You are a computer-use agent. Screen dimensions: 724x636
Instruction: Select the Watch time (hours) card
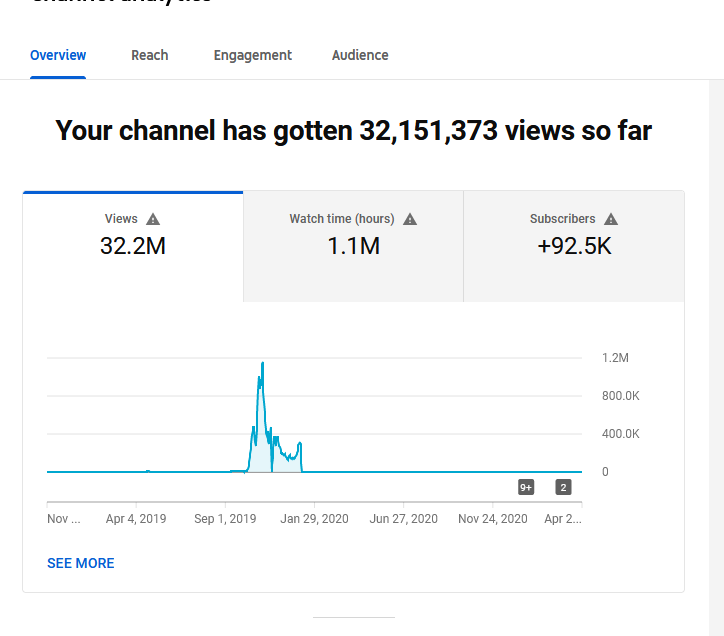click(353, 247)
